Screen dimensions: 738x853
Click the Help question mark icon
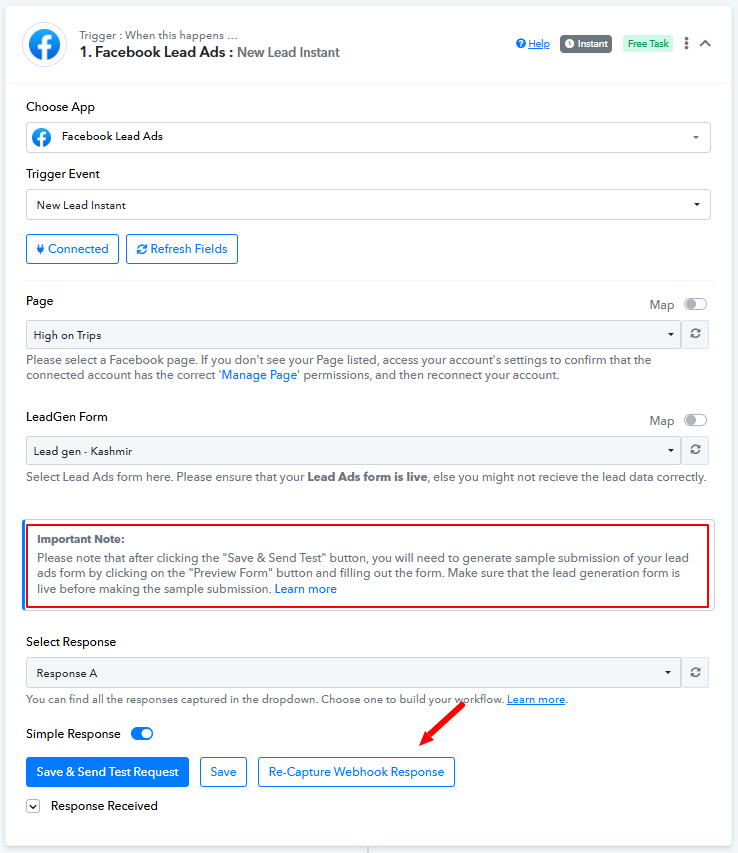coord(520,44)
